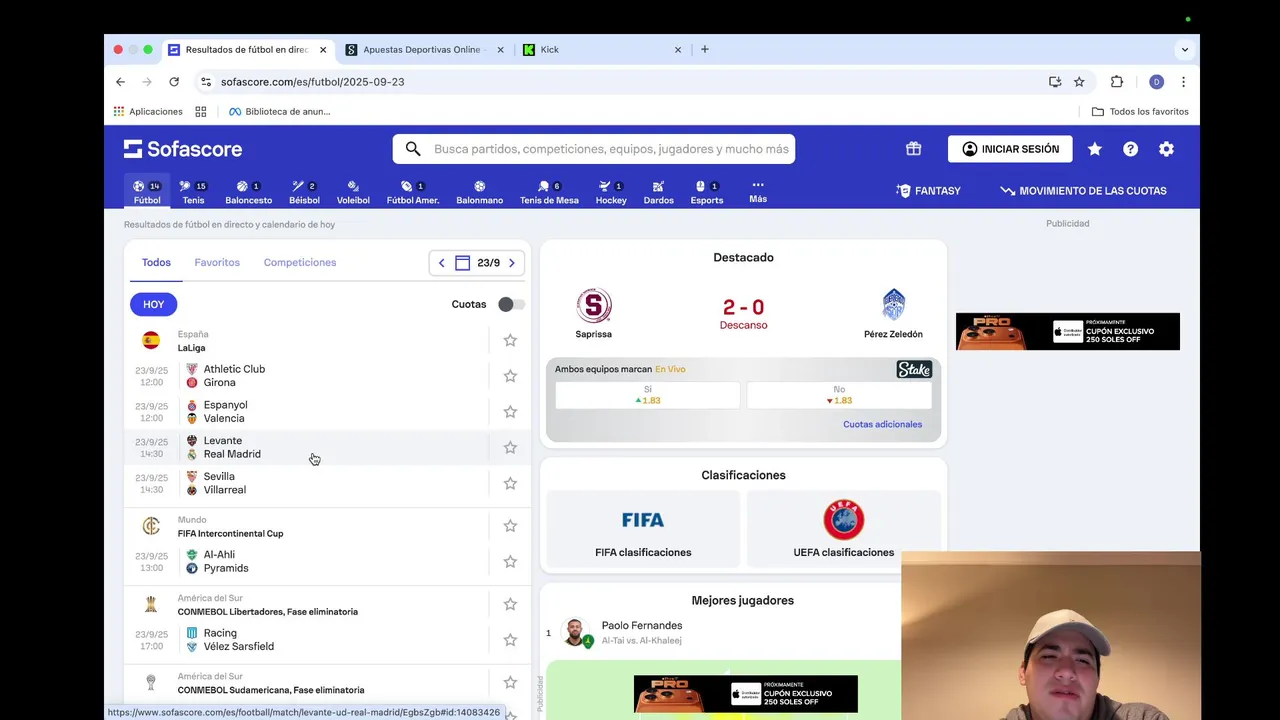The image size is (1280, 720).
Task: Open the Más sports menu
Action: point(758,191)
